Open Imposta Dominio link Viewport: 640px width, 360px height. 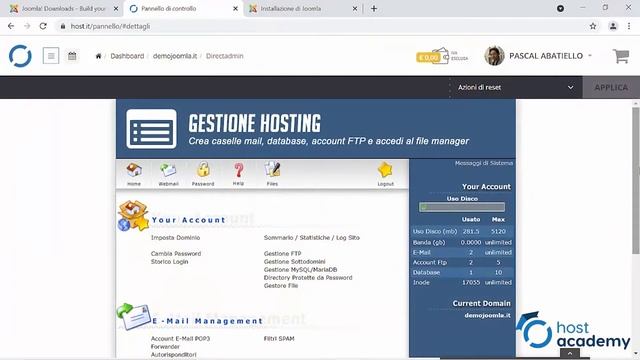click(176, 238)
